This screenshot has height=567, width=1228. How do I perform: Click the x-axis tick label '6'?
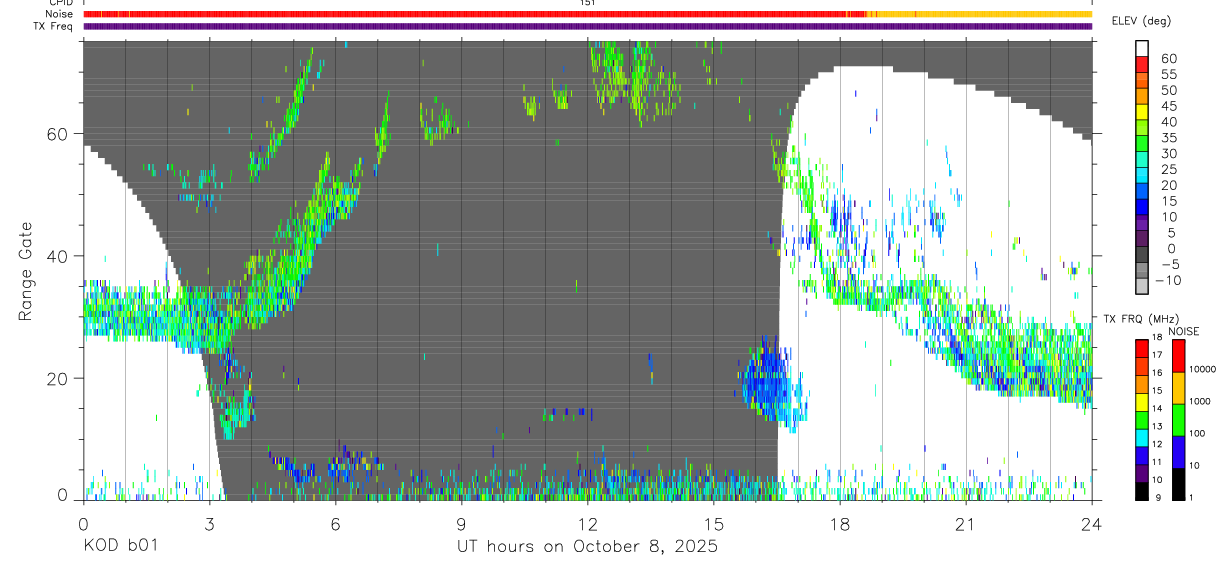coord(335,523)
